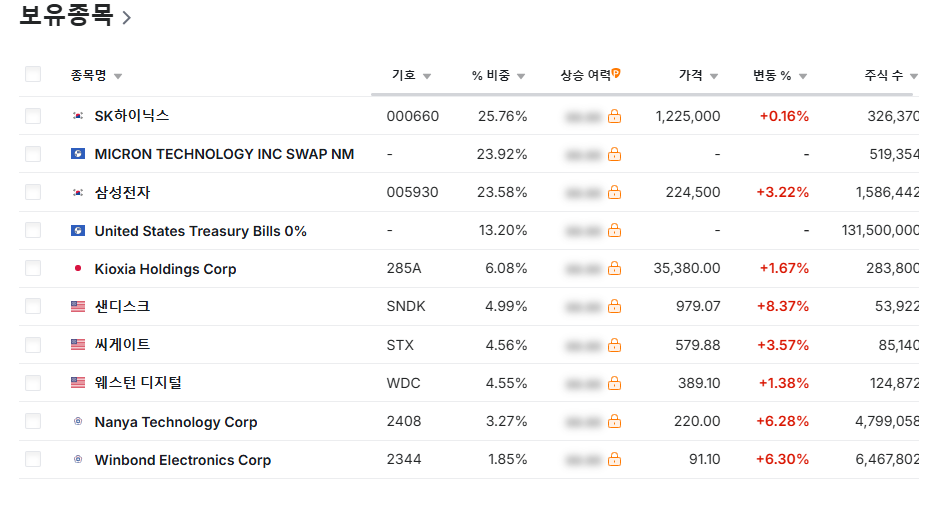Click the lock icon in 웨스턴 디지털 row
The height and width of the screenshot is (524, 945).
pyautogui.click(x=614, y=383)
